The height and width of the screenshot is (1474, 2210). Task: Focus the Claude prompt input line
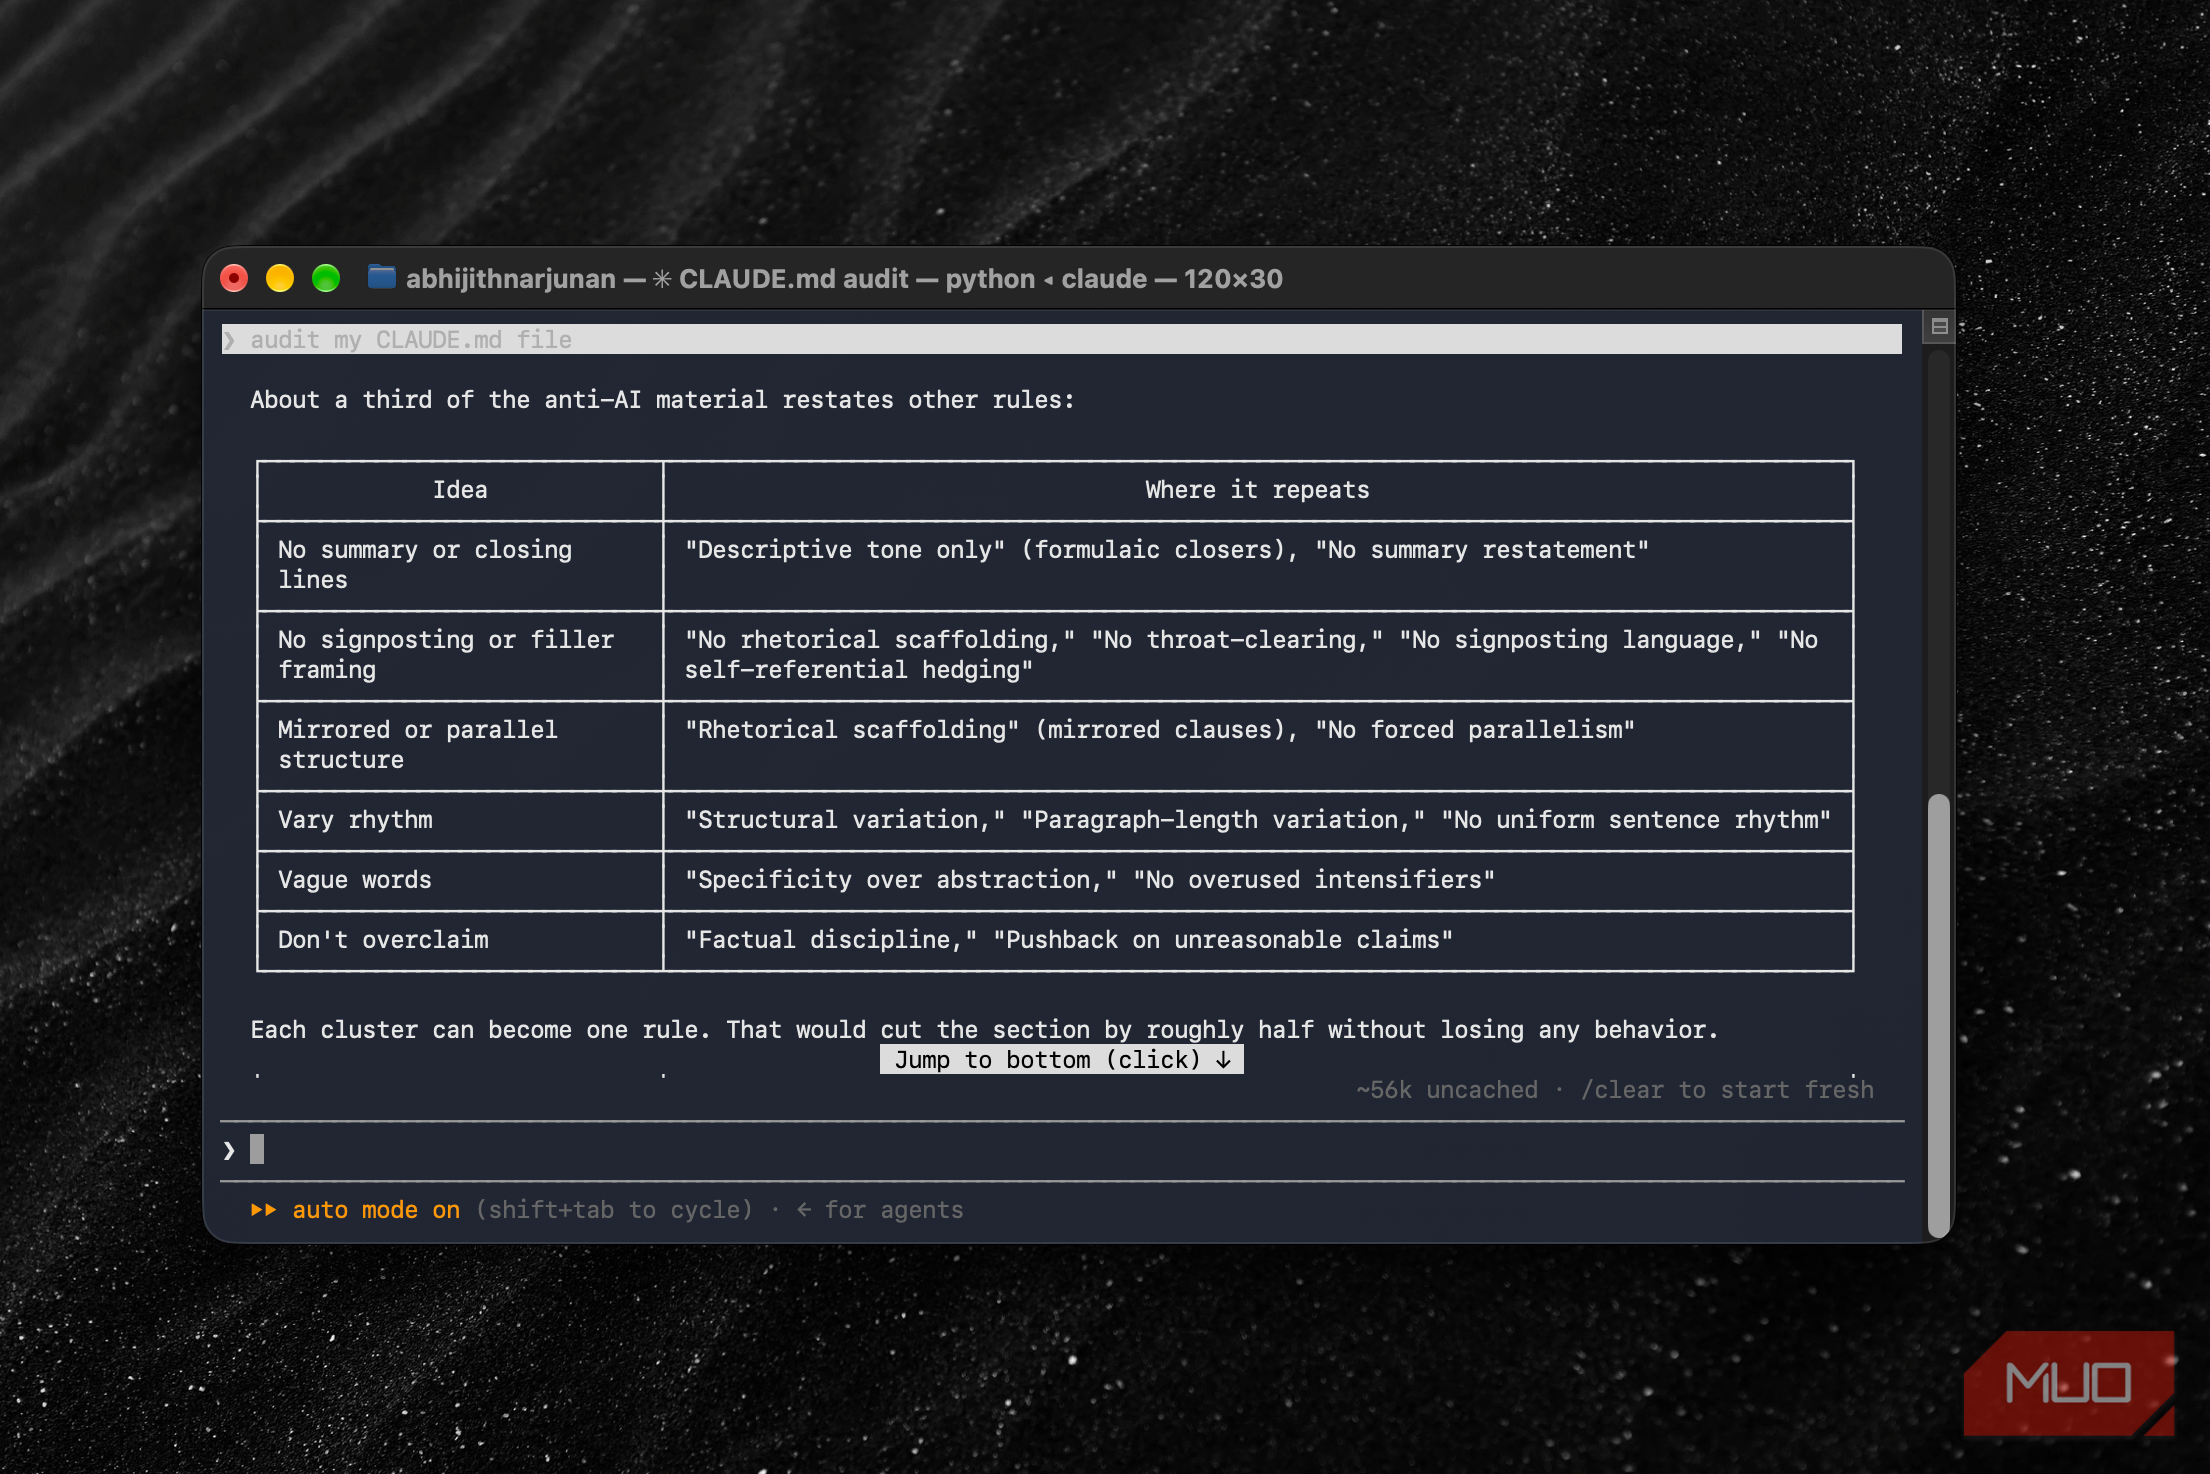click(x=1062, y=1150)
